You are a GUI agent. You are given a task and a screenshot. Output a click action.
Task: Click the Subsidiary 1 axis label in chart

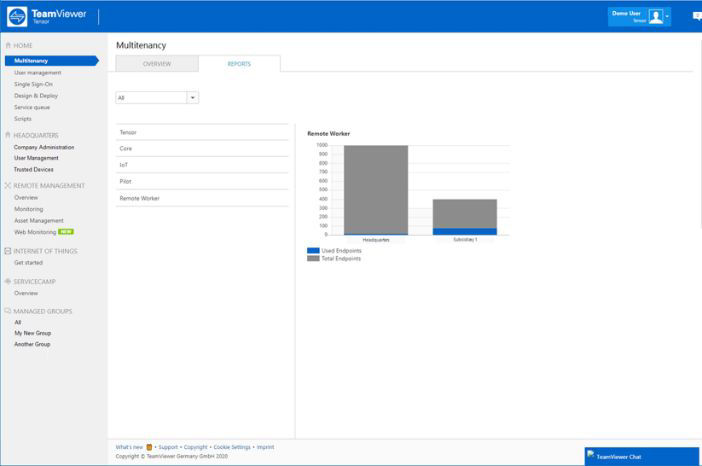[x=465, y=239]
